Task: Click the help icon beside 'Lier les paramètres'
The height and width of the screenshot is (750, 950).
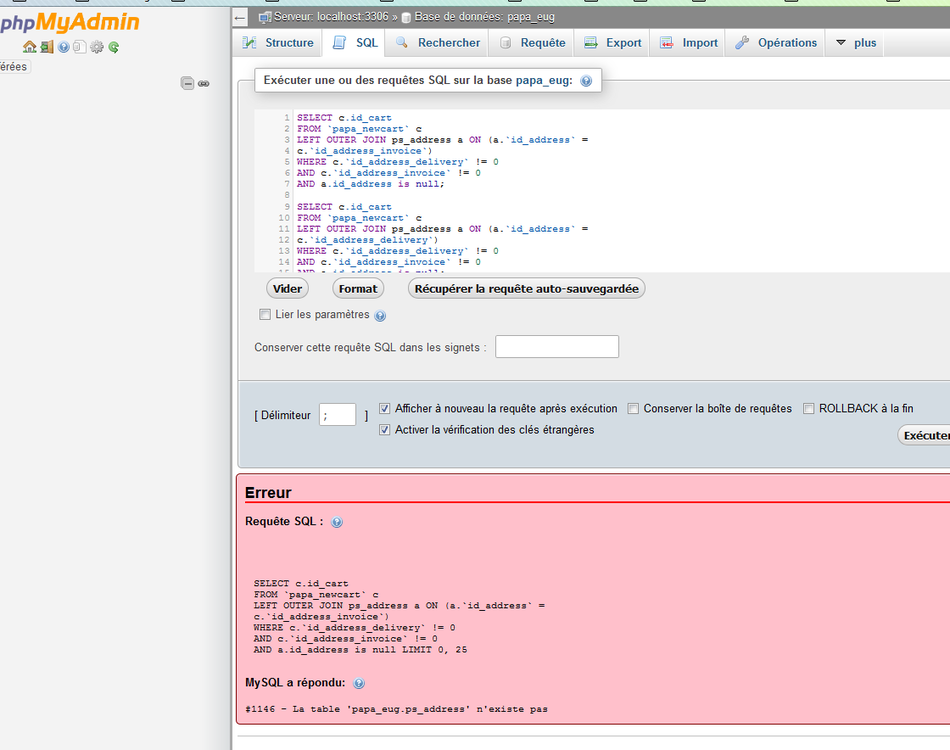Action: click(380, 316)
